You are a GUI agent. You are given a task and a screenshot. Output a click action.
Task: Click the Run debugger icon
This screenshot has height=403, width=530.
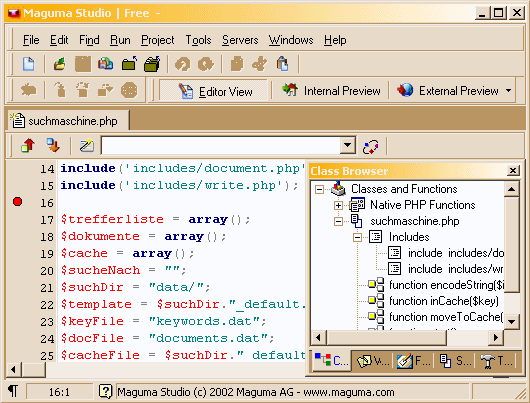(x=28, y=90)
